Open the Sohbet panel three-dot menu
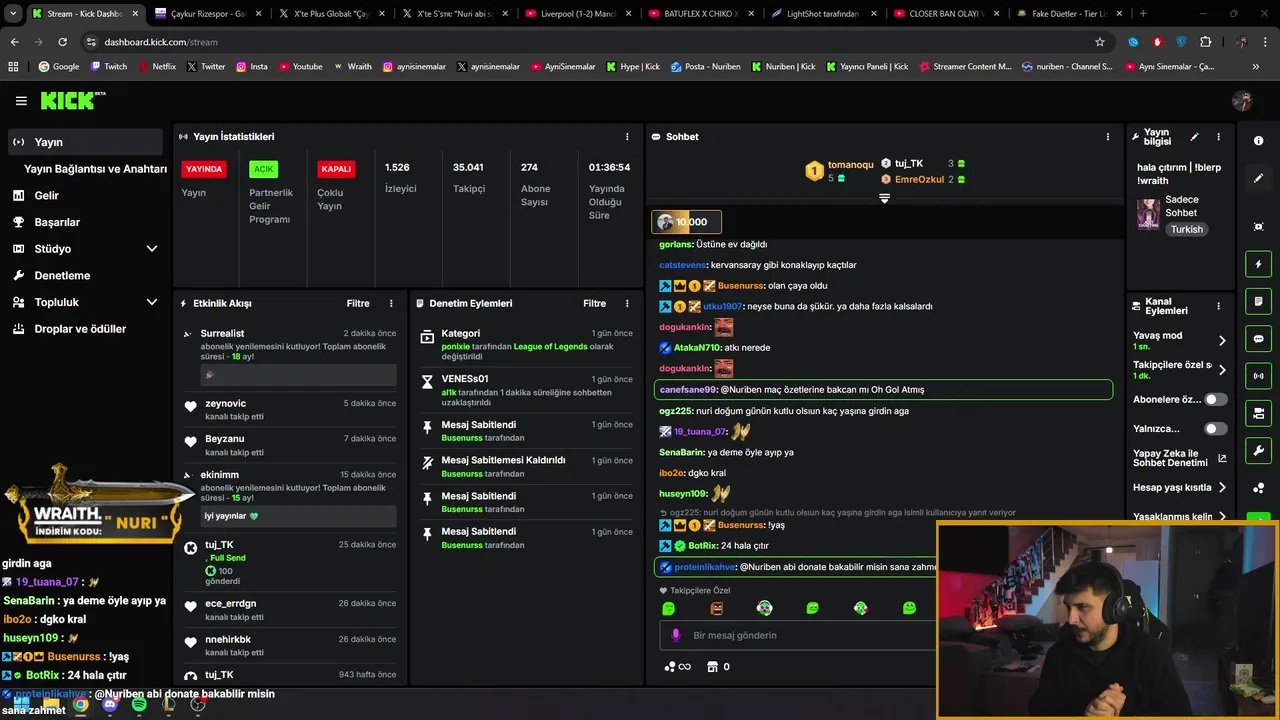 pos(1107,137)
